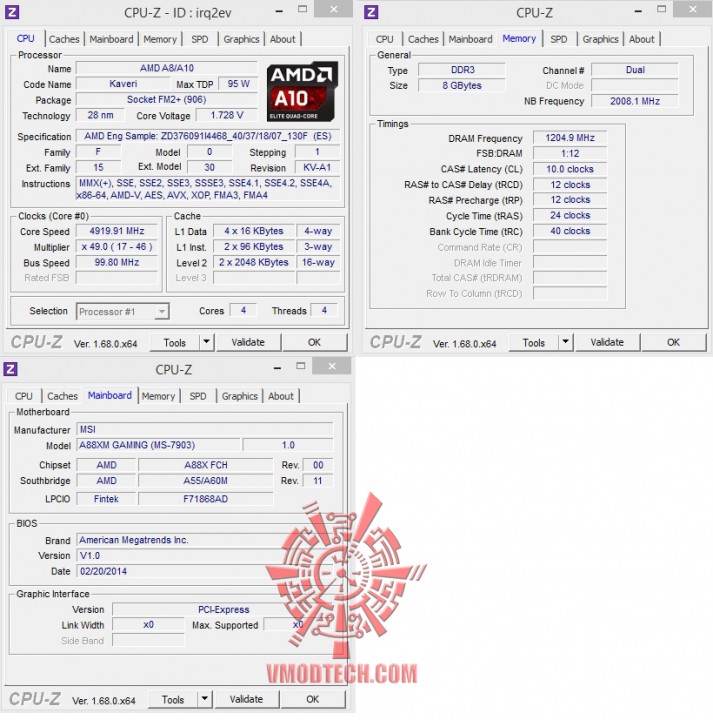
Task: Click Validate in the Memory window
Action: pos(607,342)
